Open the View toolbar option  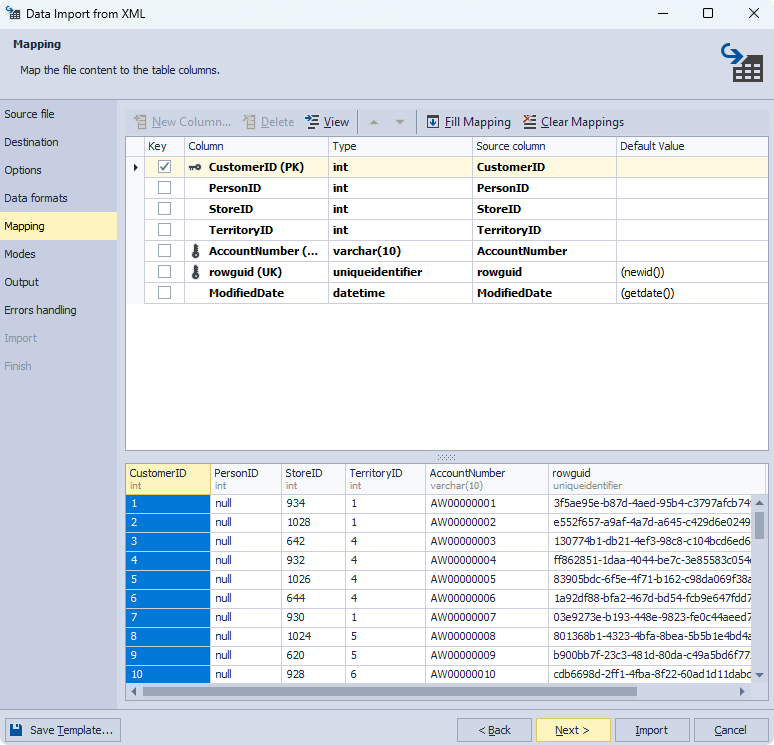click(x=327, y=122)
